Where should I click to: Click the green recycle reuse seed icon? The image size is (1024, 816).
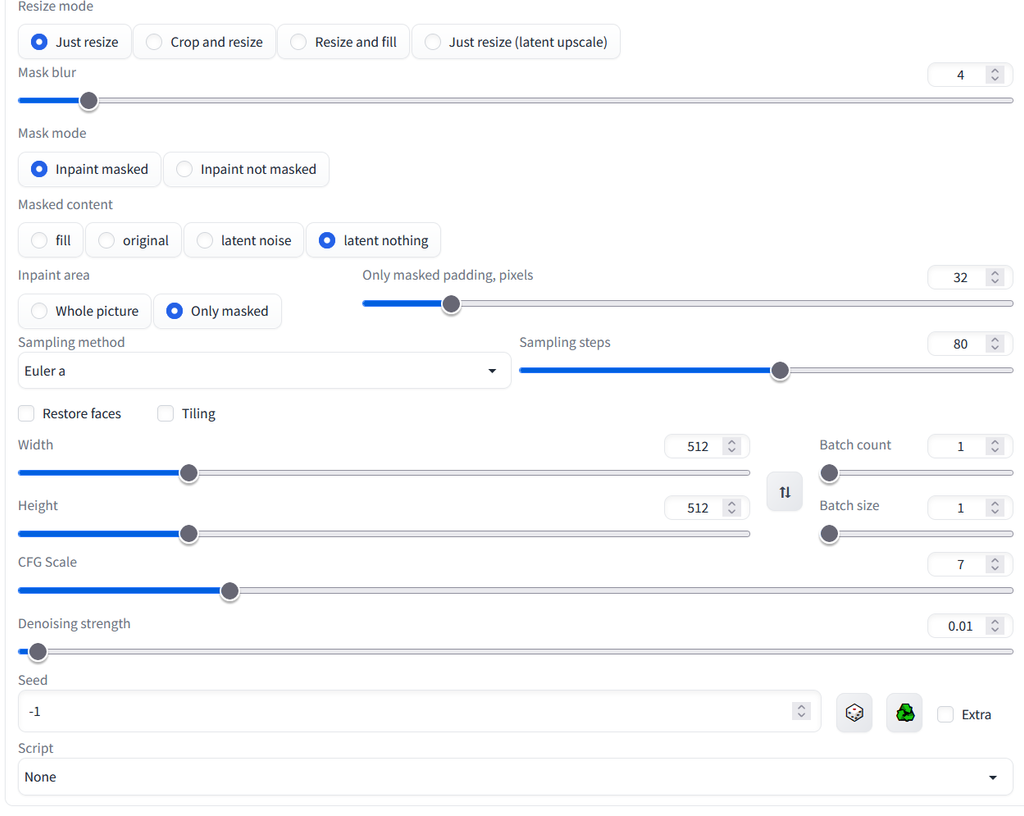(x=904, y=713)
